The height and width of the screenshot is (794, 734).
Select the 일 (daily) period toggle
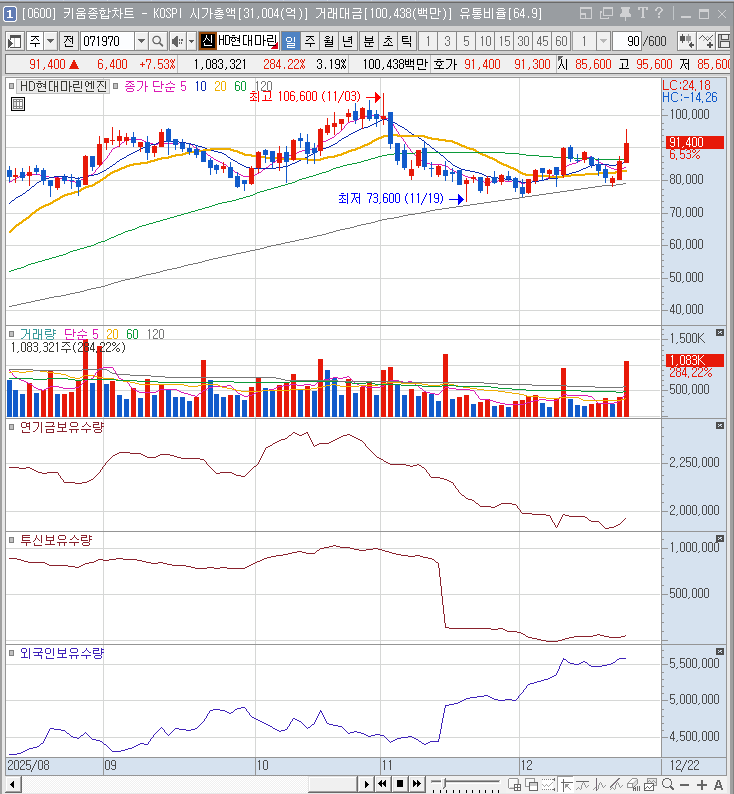[291, 41]
